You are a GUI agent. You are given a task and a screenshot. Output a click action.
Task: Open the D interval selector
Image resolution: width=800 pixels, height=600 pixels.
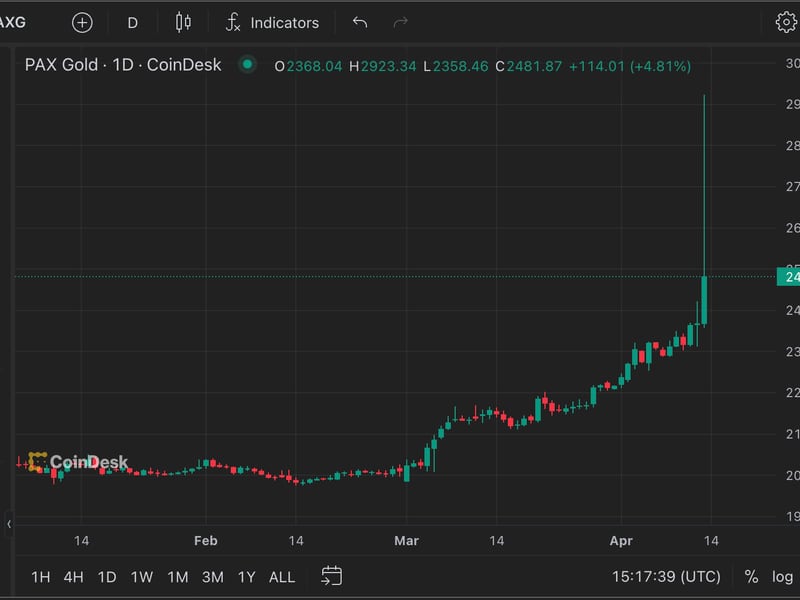[131, 22]
